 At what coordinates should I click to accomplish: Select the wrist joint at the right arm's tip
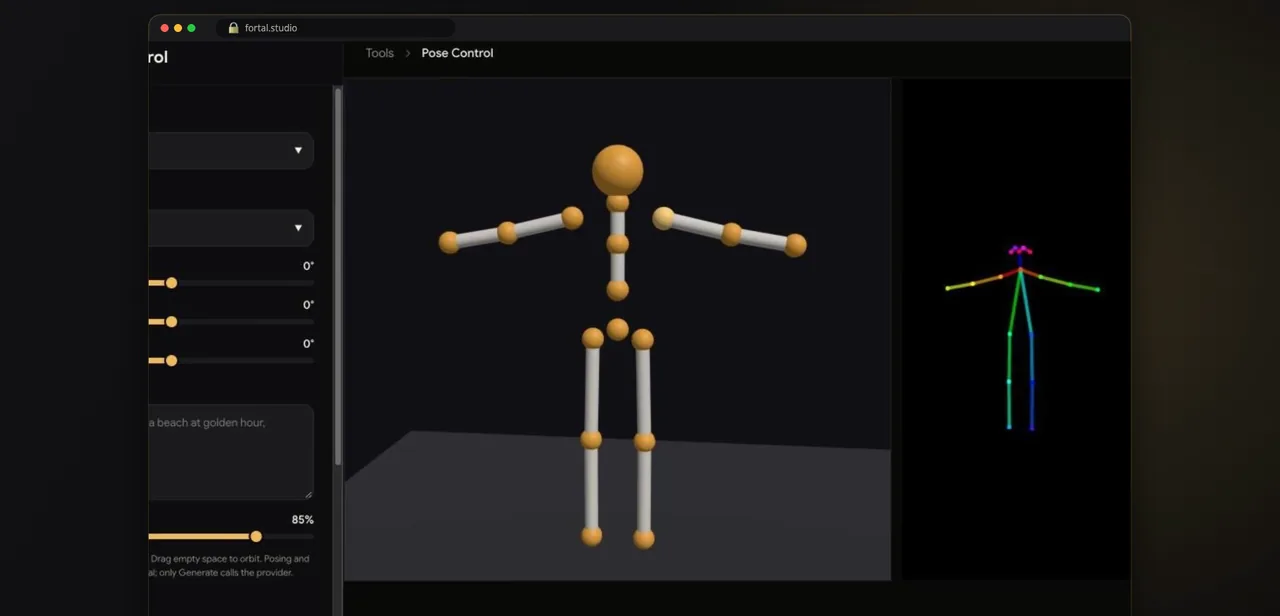pos(796,245)
